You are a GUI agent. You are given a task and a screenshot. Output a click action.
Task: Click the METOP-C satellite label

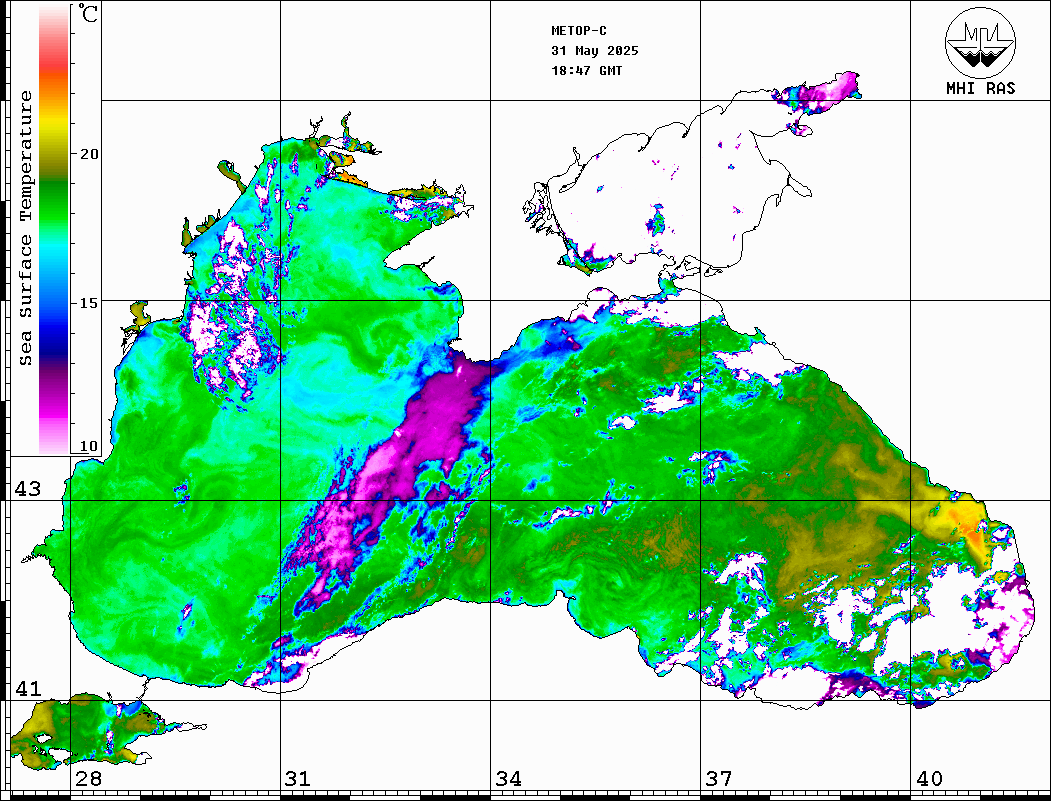pos(578,31)
